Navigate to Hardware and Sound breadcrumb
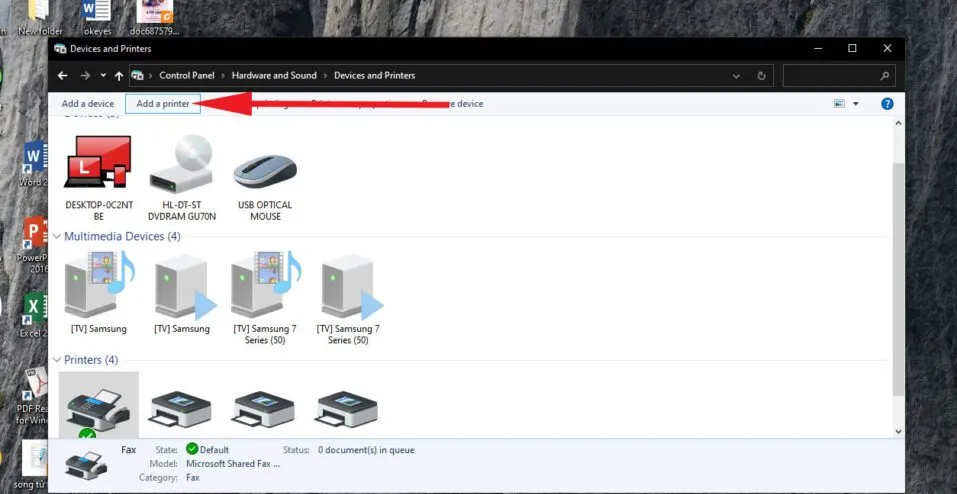Screen dimensions: 957x494 (x=274, y=76)
